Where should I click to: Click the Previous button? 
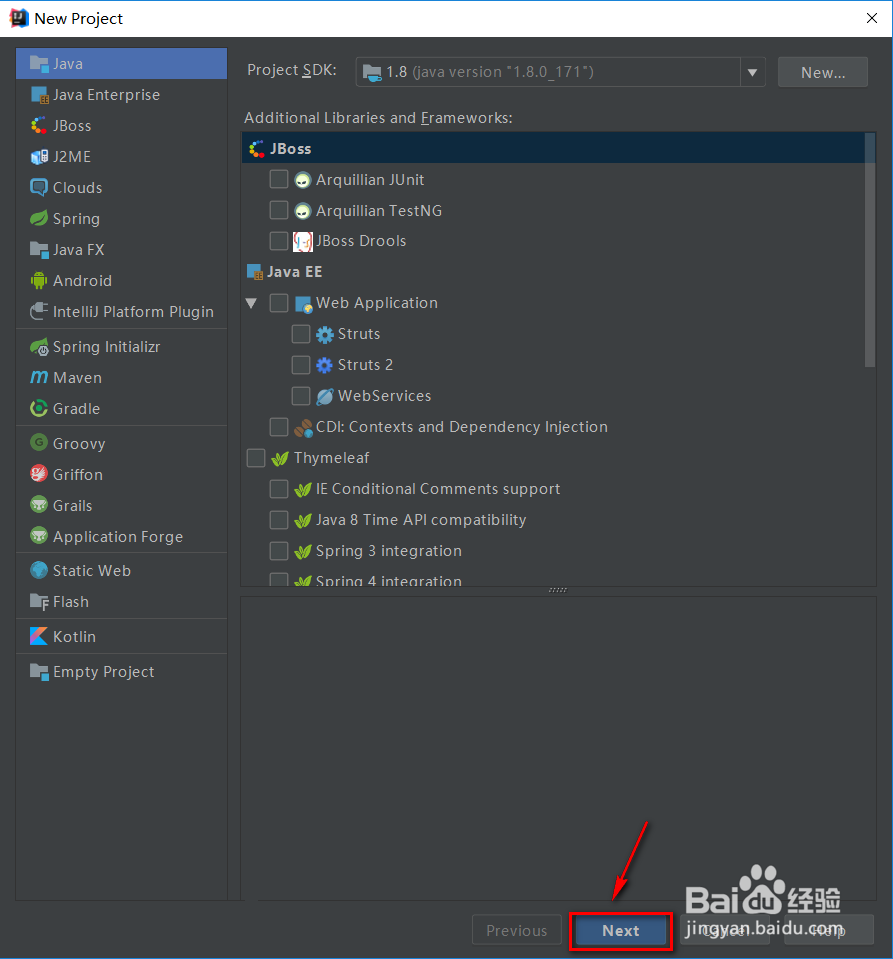coord(517,930)
